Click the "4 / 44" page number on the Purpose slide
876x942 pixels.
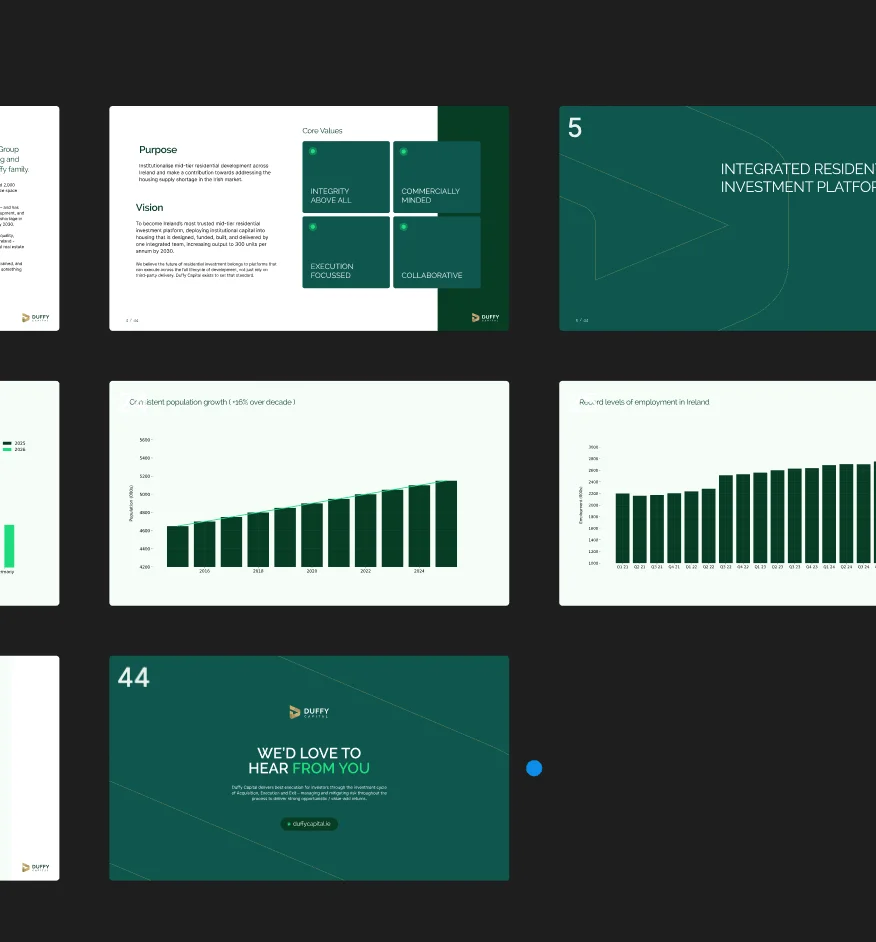point(130,321)
